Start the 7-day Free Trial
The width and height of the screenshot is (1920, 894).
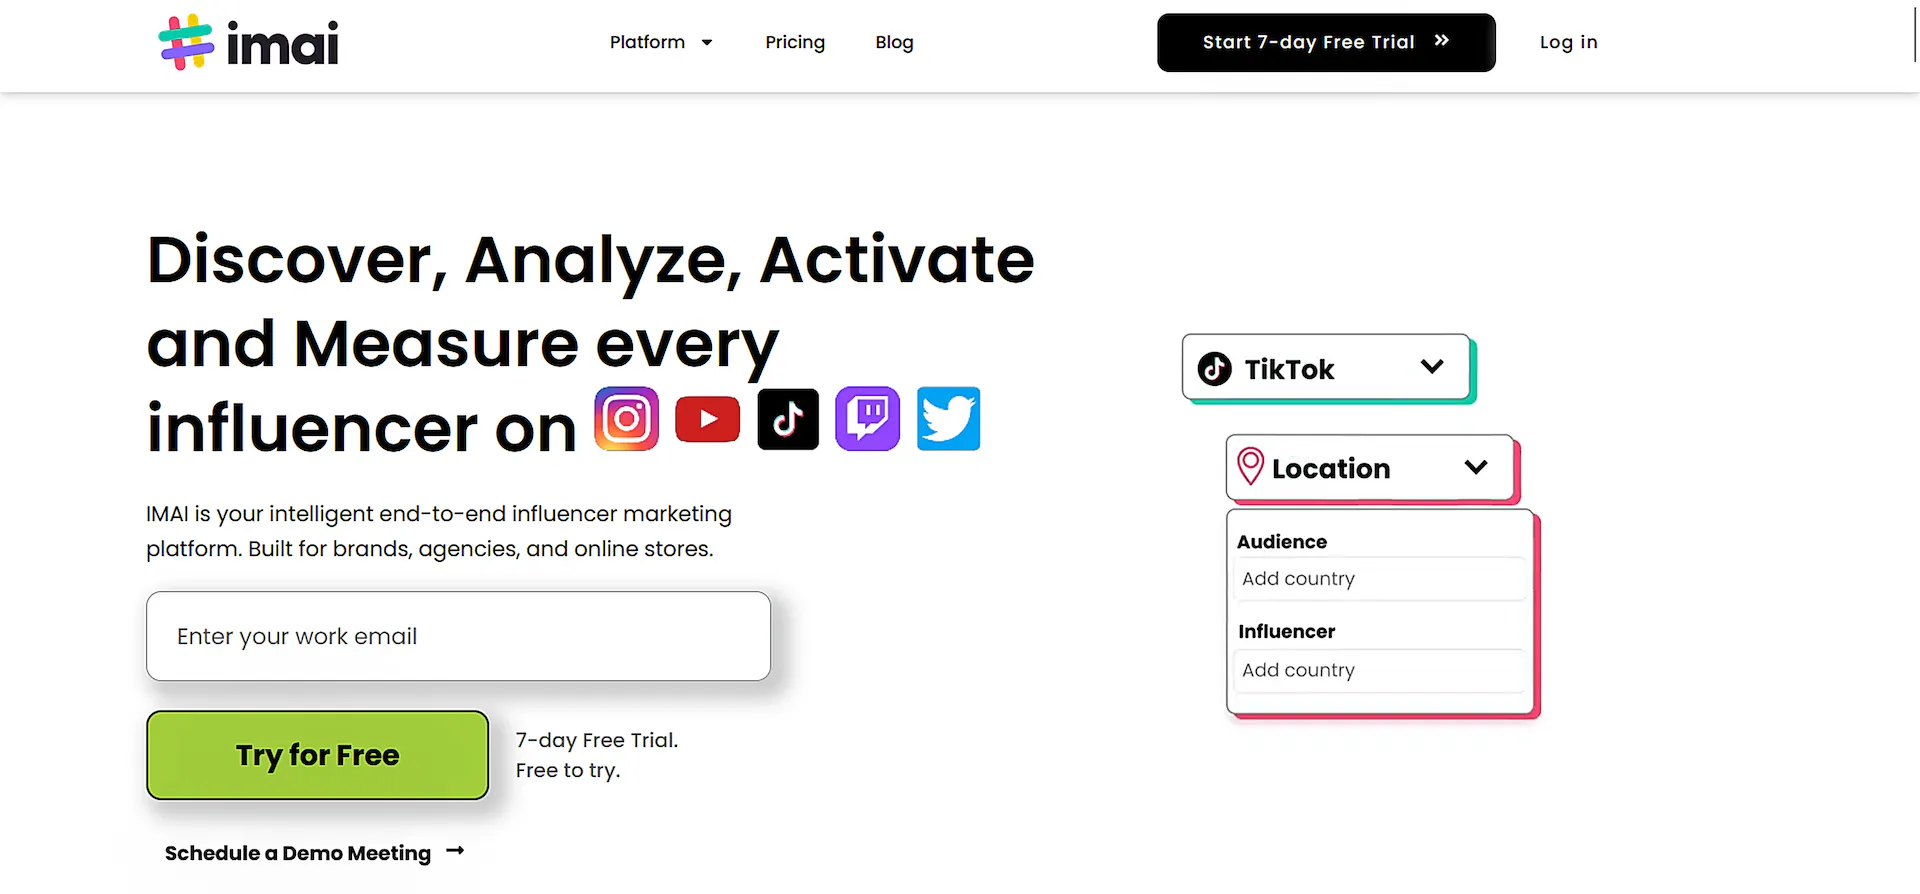tap(1326, 42)
